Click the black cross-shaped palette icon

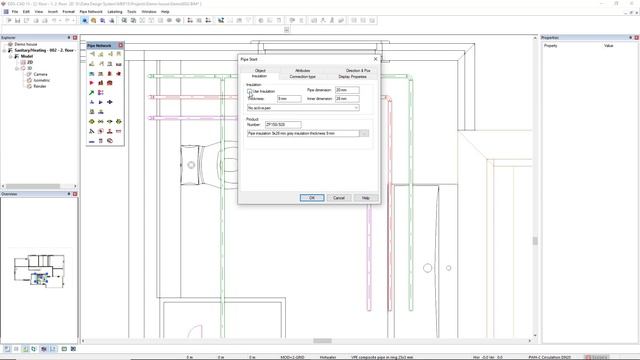109,102
